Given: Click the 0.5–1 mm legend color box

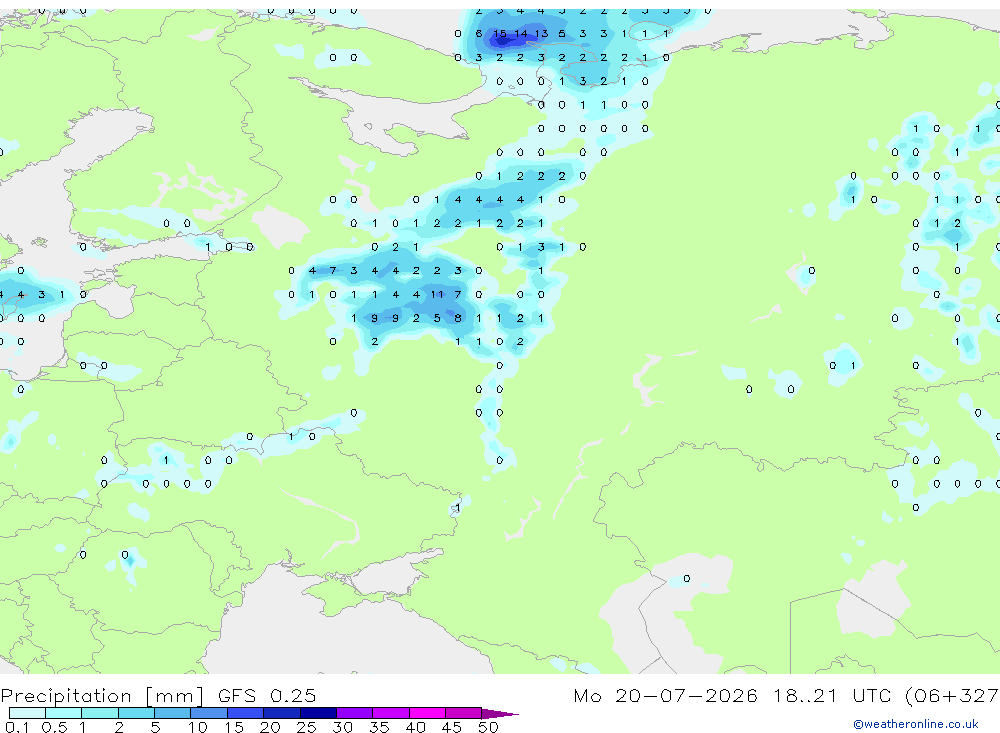Looking at the screenshot, I should [x=64, y=713].
